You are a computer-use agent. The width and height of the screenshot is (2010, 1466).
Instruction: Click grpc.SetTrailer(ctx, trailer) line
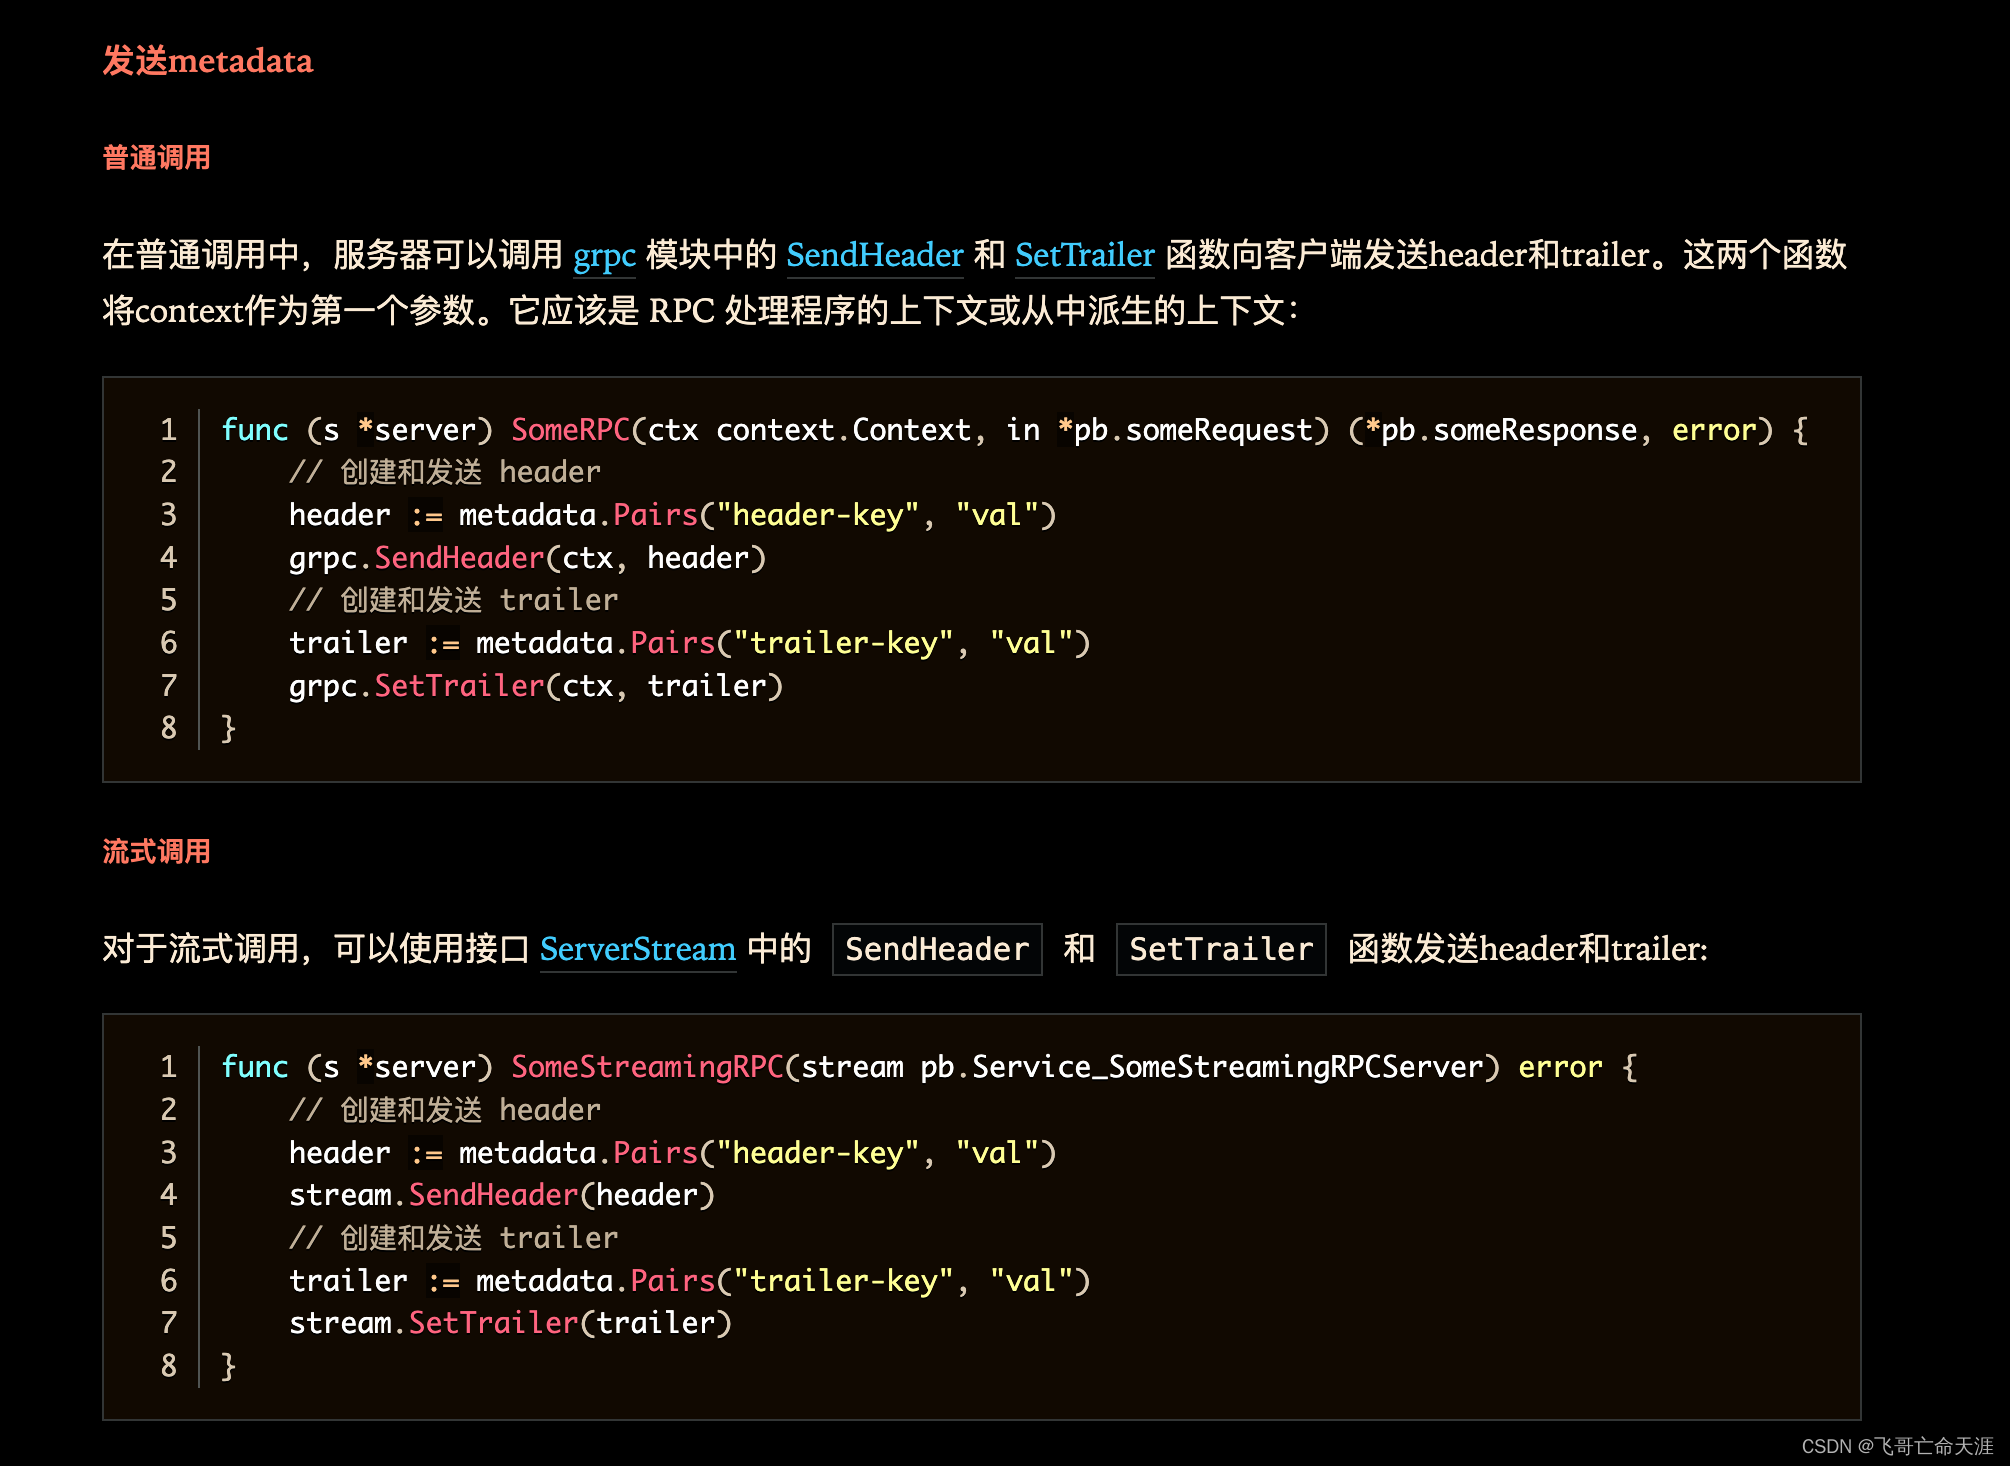click(x=536, y=686)
